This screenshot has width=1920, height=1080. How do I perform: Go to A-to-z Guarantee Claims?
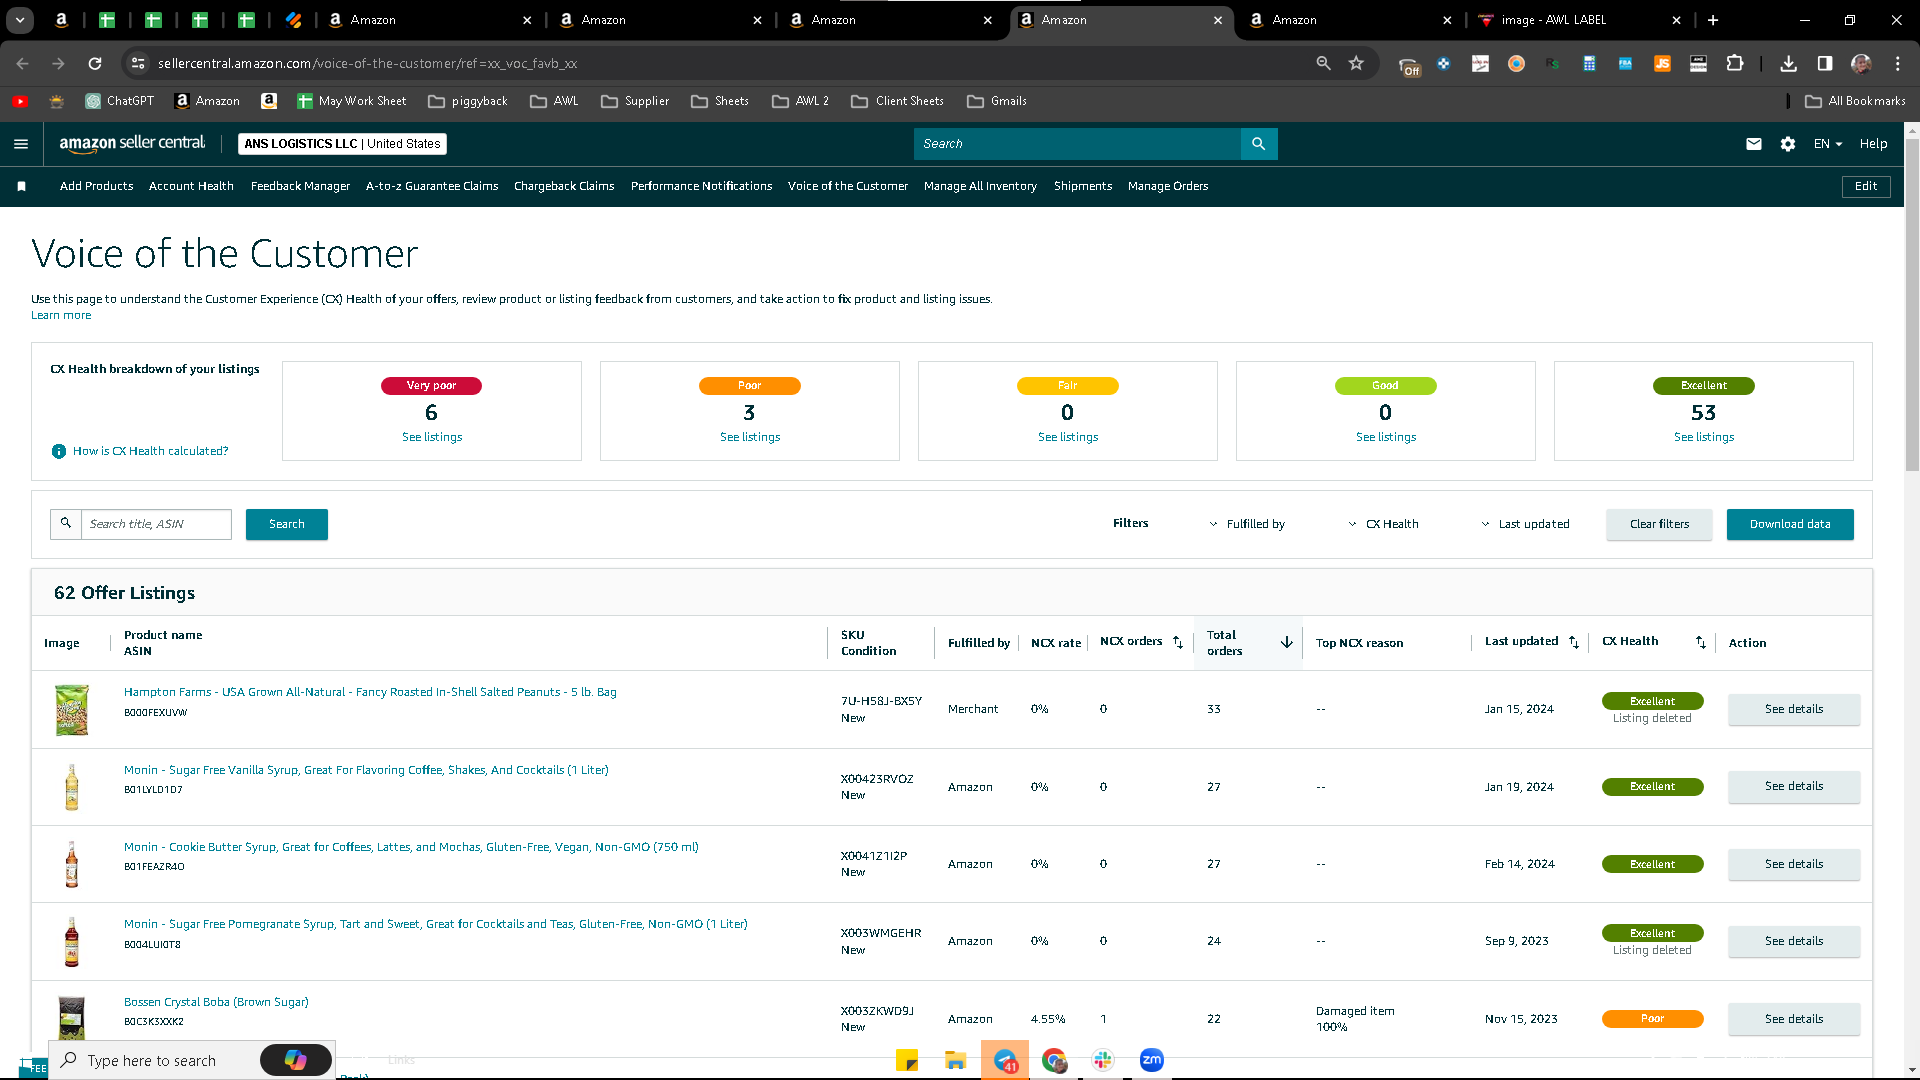(432, 186)
